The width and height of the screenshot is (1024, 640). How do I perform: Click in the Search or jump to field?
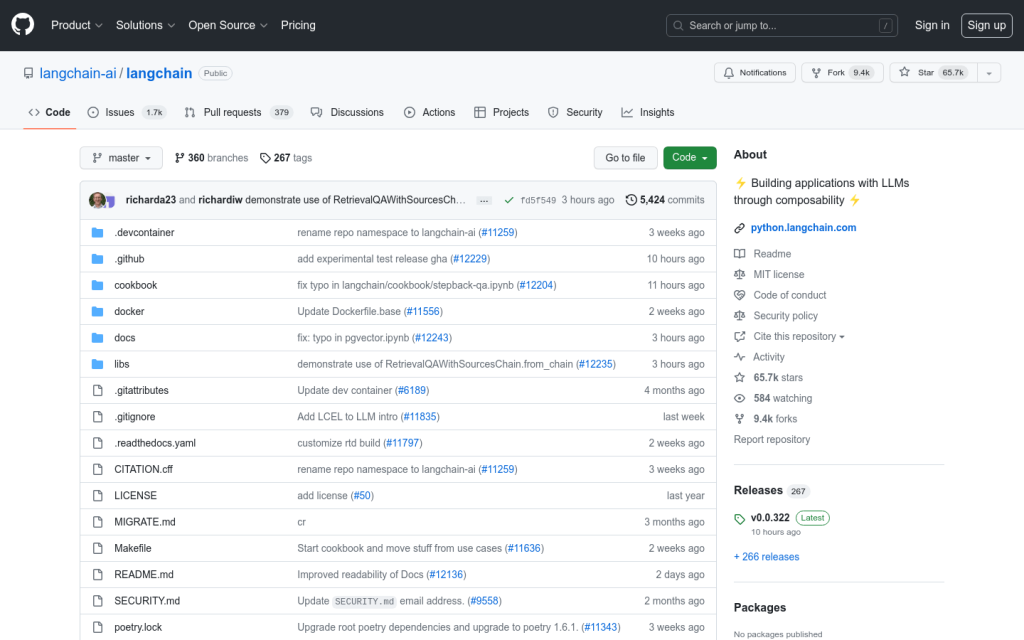coord(782,25)
